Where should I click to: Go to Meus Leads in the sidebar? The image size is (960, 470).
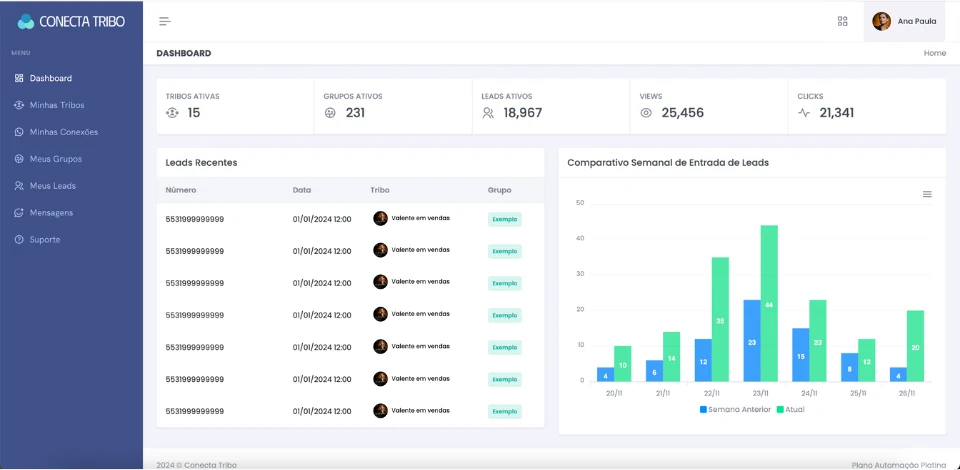(52, 186)
